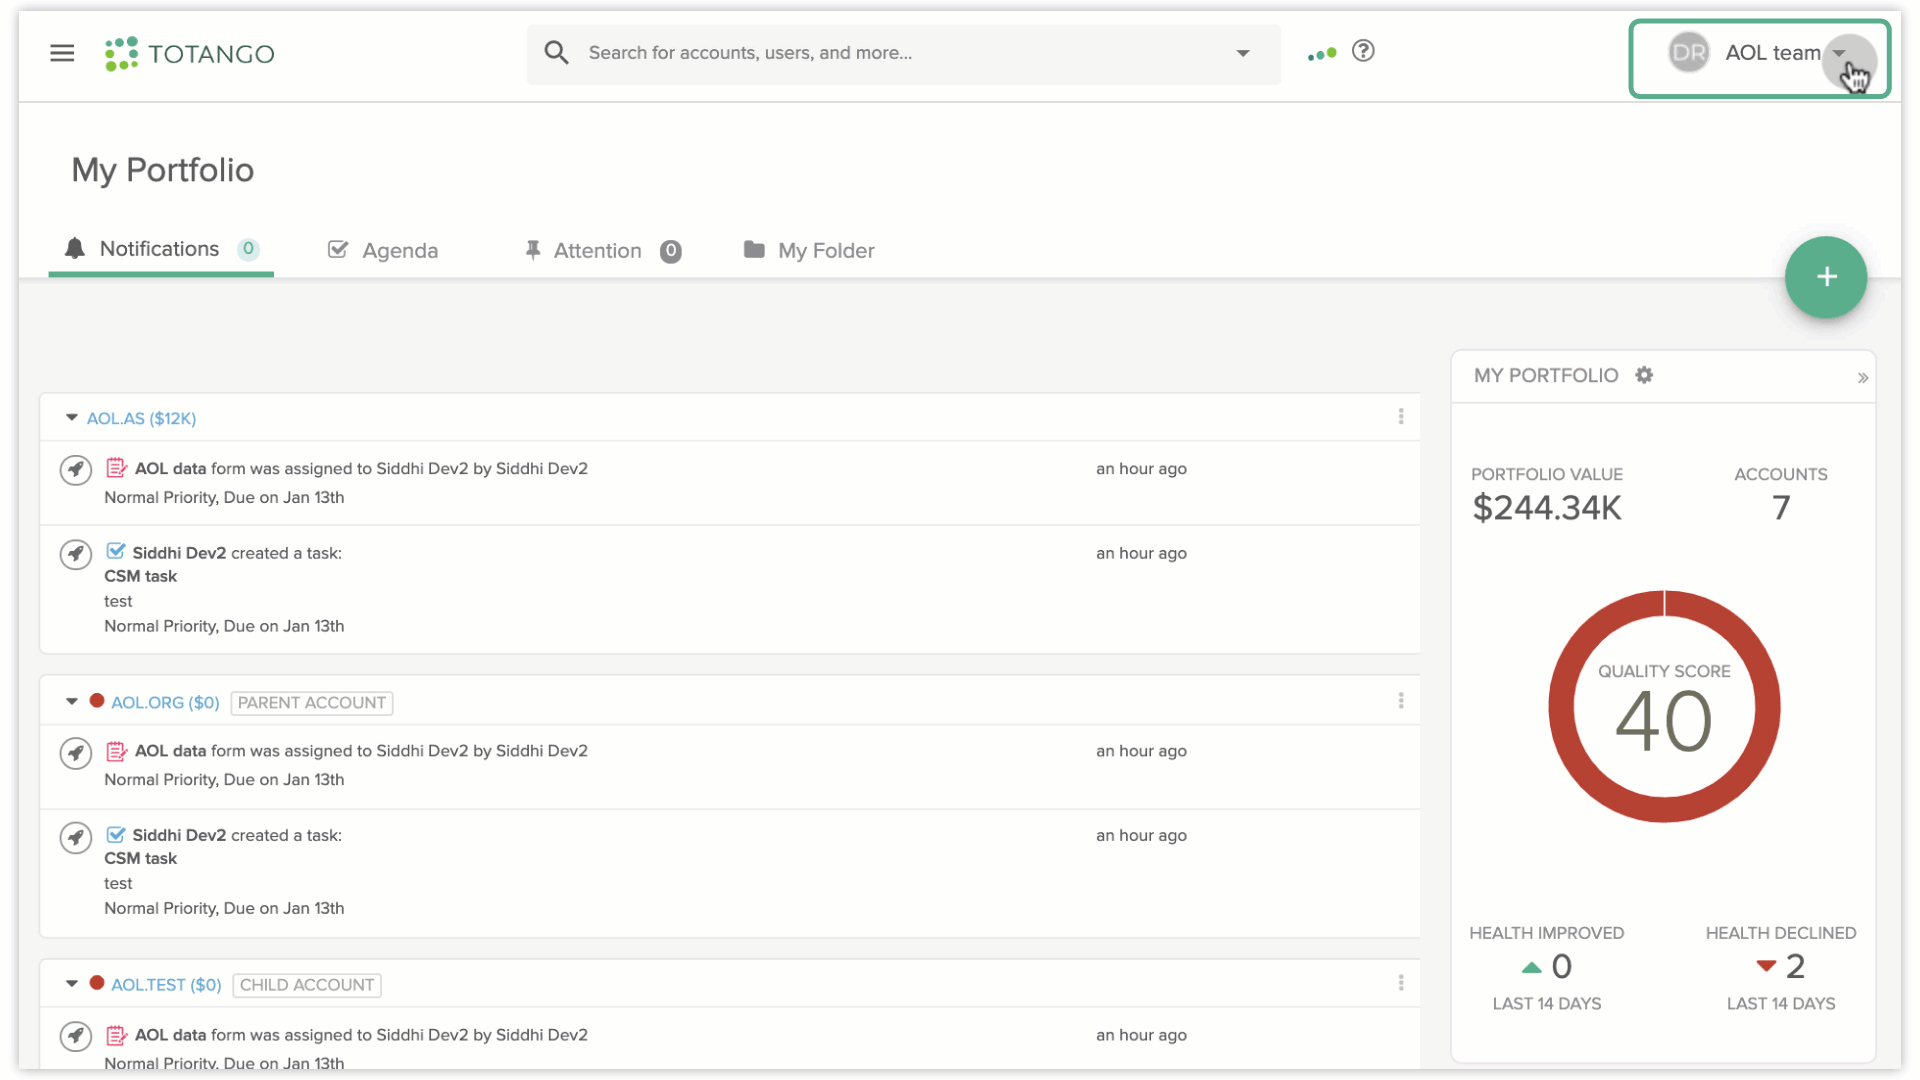Click rocket icon on AOL.ORG CSM task row
The height and width of the screenshot is (1080, 1920).
(x=76, y=837)
